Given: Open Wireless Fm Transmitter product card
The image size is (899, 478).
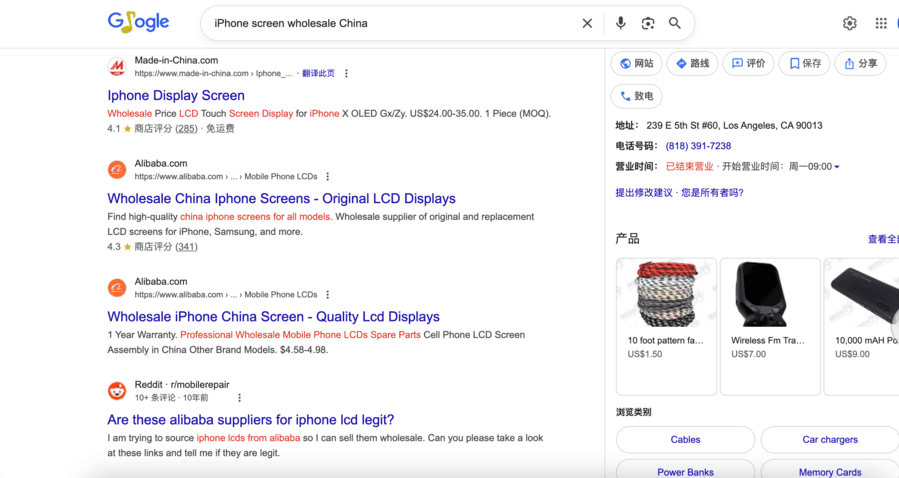Looking at the screenshot, I should [x=770, y=327].
